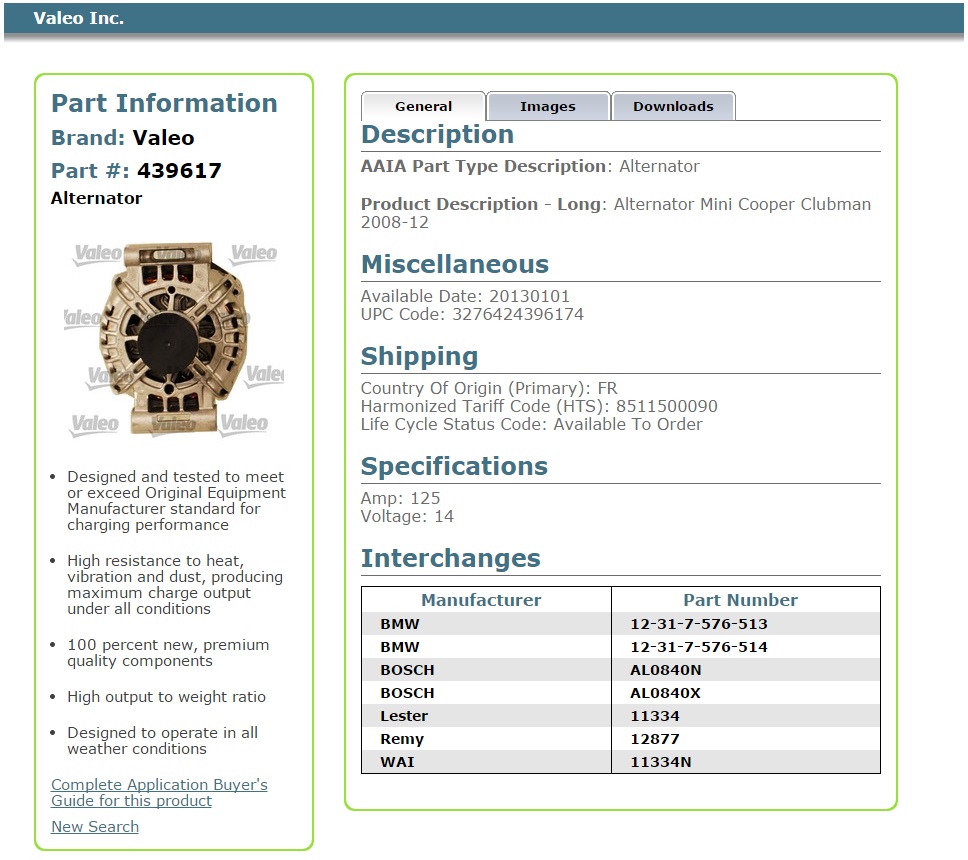The width and height of the screenshot is (968, 860).
Task: Click the BOSCH AL0840N interchange row
Action: (x=620, y=670)
